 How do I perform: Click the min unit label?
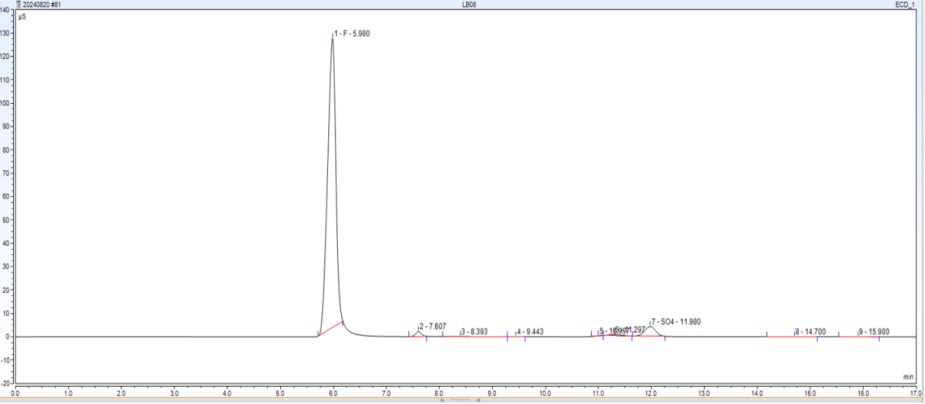point(907,377)
